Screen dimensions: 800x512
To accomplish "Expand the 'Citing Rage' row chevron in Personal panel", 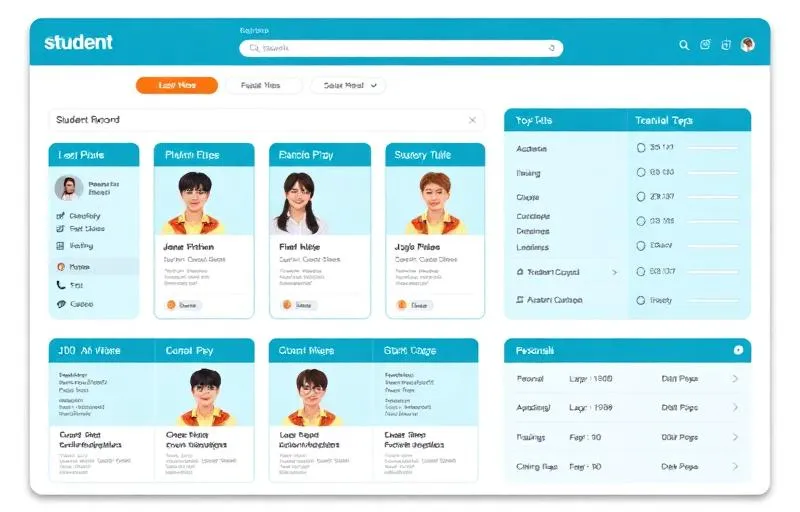I will [x=735, y=466].
